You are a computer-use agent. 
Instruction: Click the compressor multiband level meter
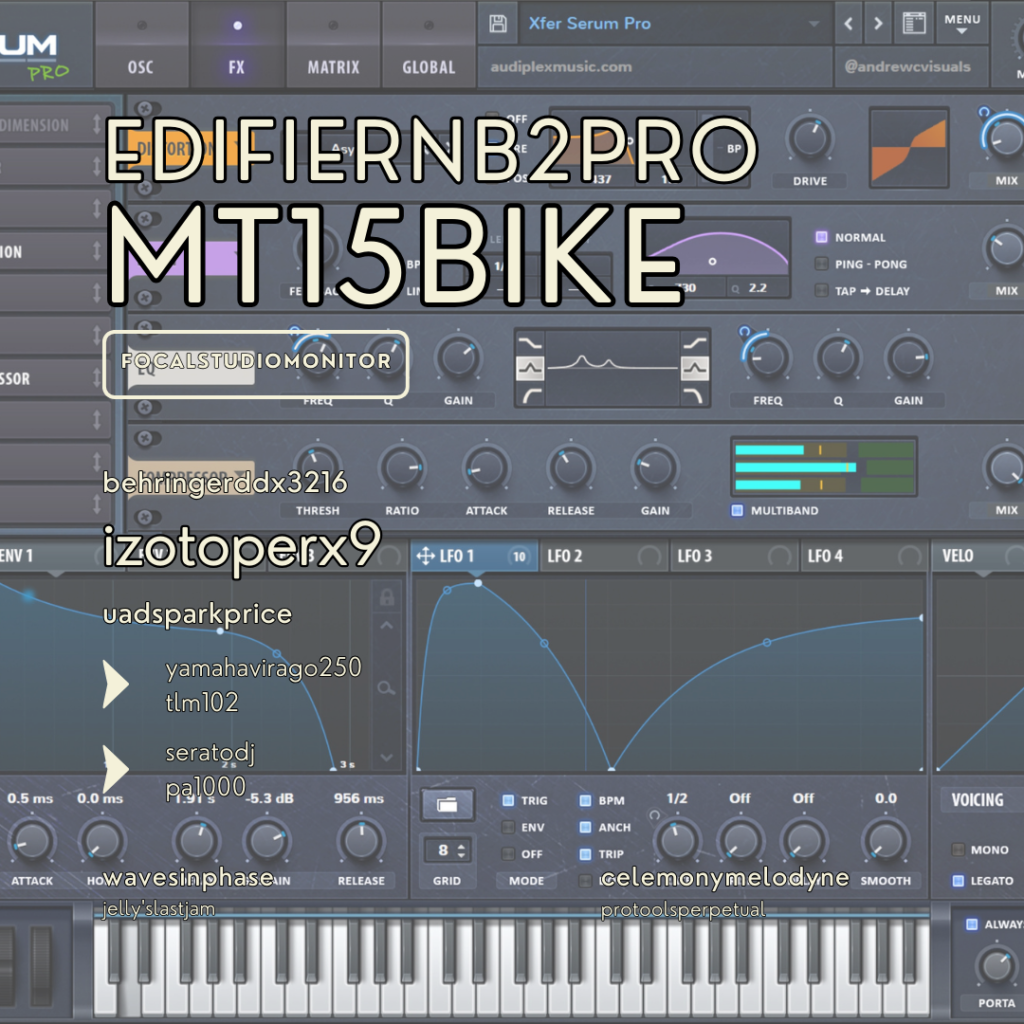tap(824, 467)
